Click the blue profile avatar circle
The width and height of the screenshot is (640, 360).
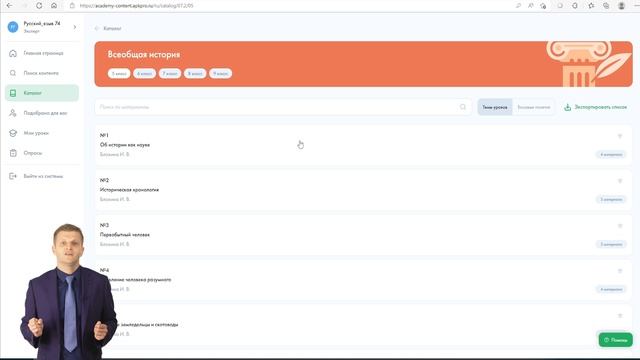(x=13, y=27)
